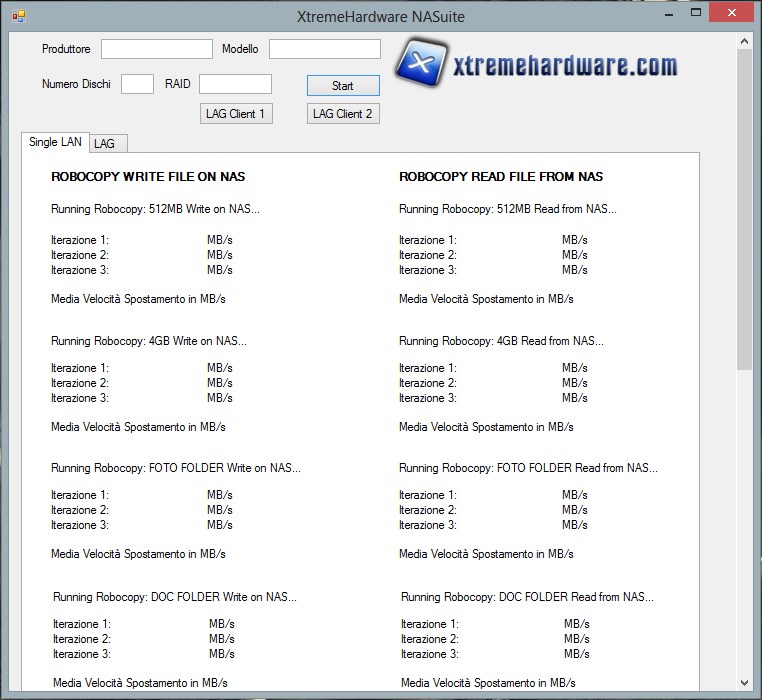Click the XtremeHardware NASuite title bar text

[381, 16]
